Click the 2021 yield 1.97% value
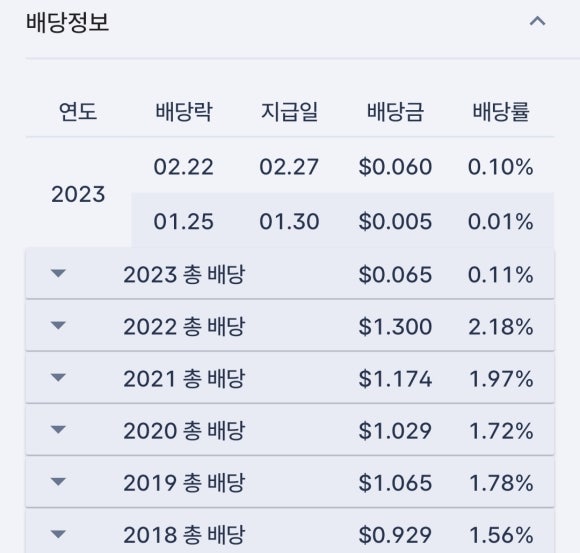 click(501, 379)
